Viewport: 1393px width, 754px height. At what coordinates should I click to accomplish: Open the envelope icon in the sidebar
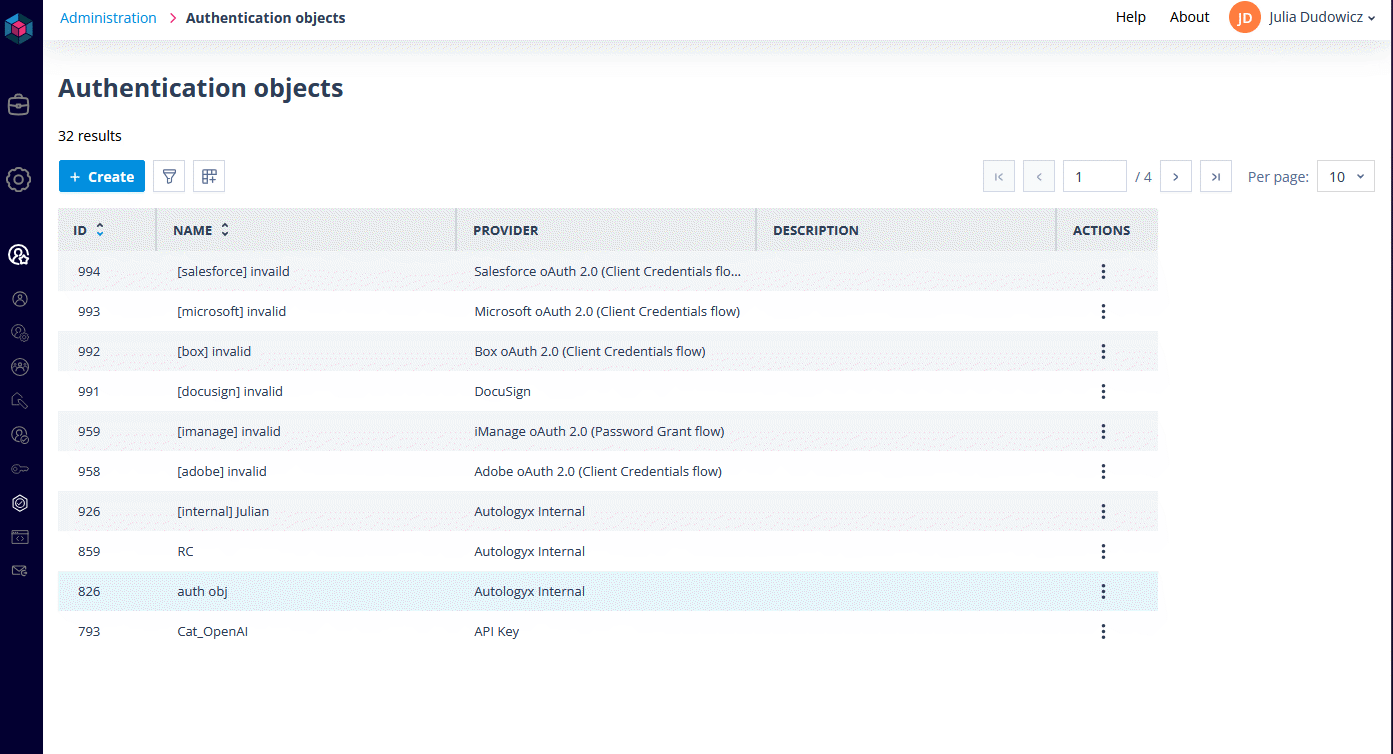(19, 570)
